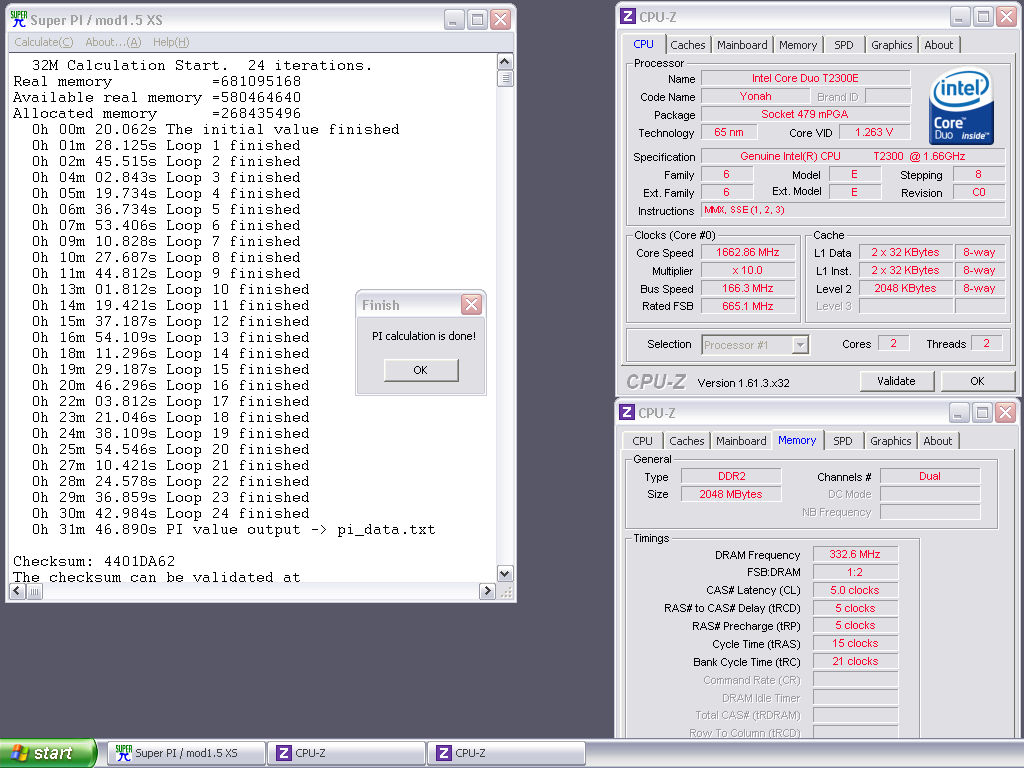Minimize the Super PI window

[454, 20]
